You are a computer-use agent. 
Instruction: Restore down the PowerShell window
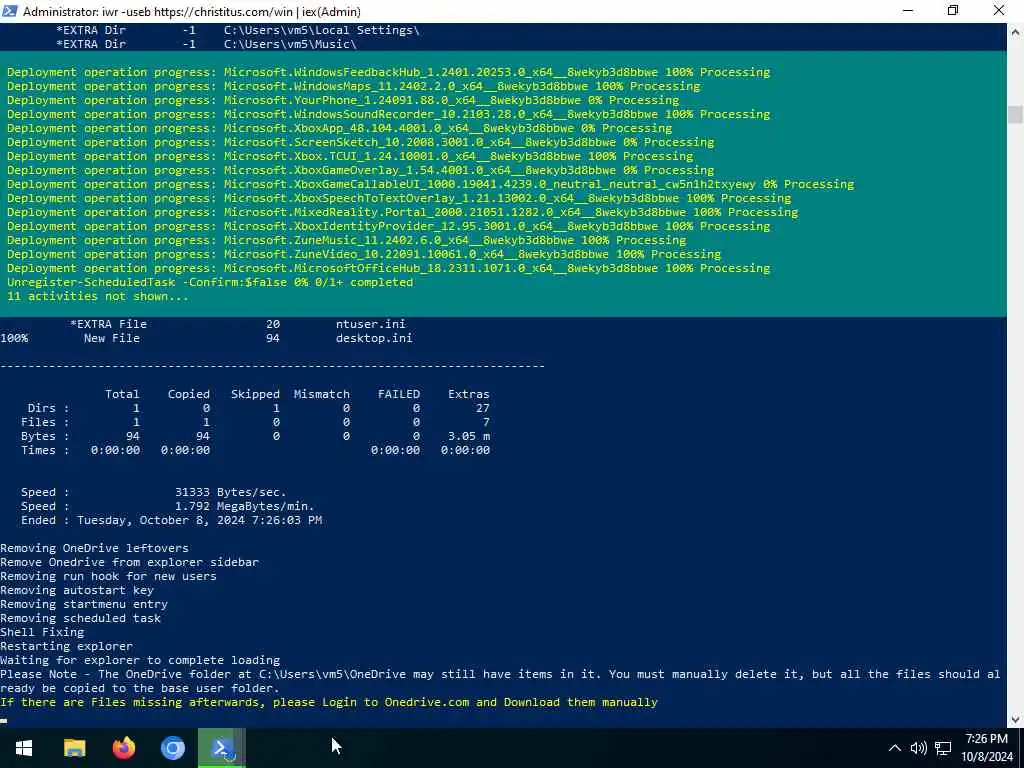pyautogui.click(x=953, y=11)
